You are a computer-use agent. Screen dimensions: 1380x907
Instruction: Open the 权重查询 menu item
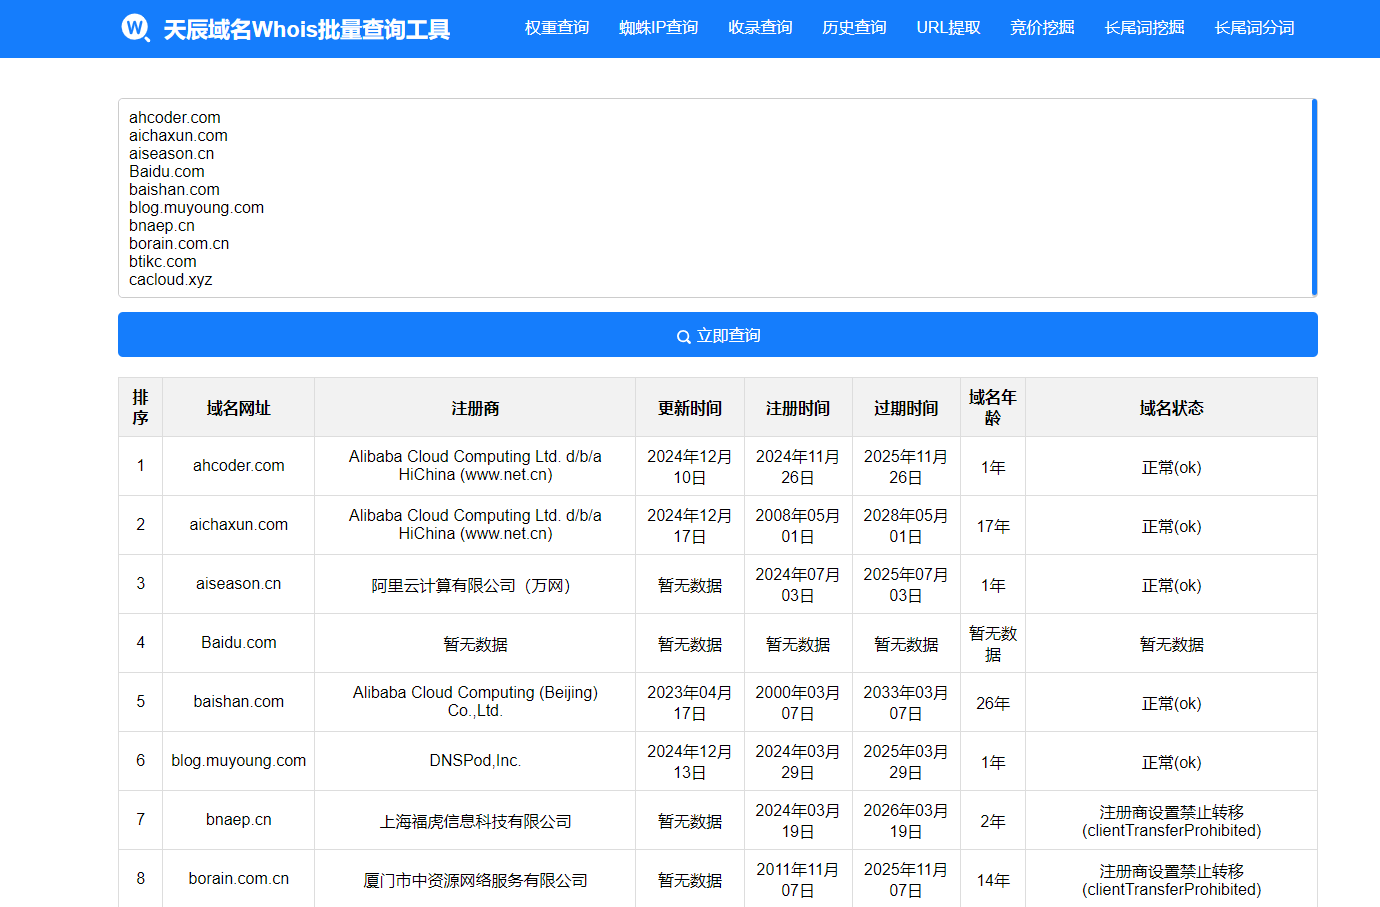point(557,28)
